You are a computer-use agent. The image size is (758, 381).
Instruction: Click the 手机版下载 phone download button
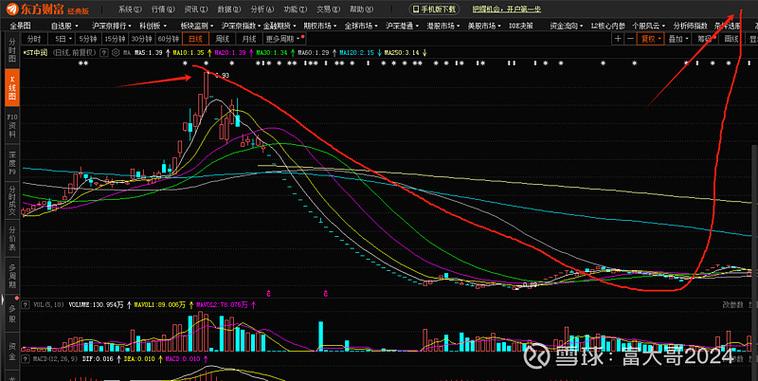[434, 9]
